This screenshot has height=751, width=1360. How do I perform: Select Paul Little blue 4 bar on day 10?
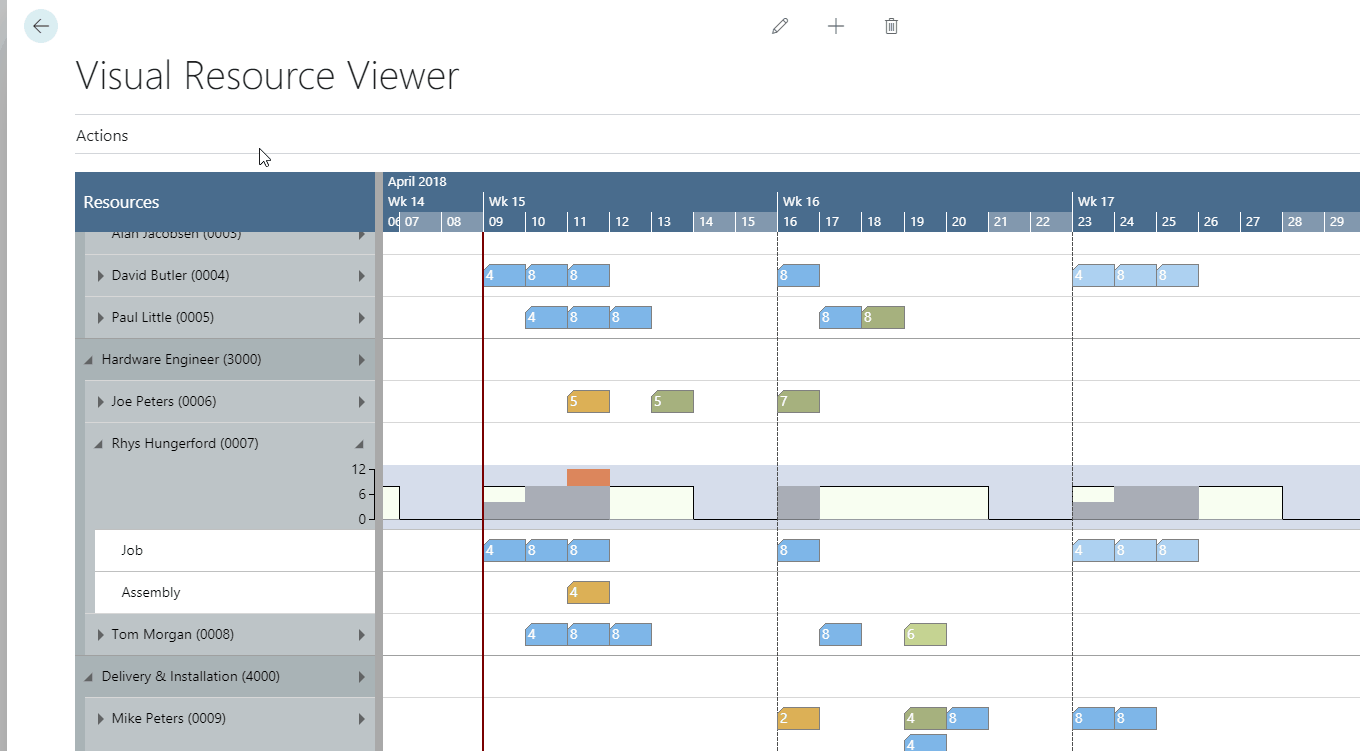point(546,318)
